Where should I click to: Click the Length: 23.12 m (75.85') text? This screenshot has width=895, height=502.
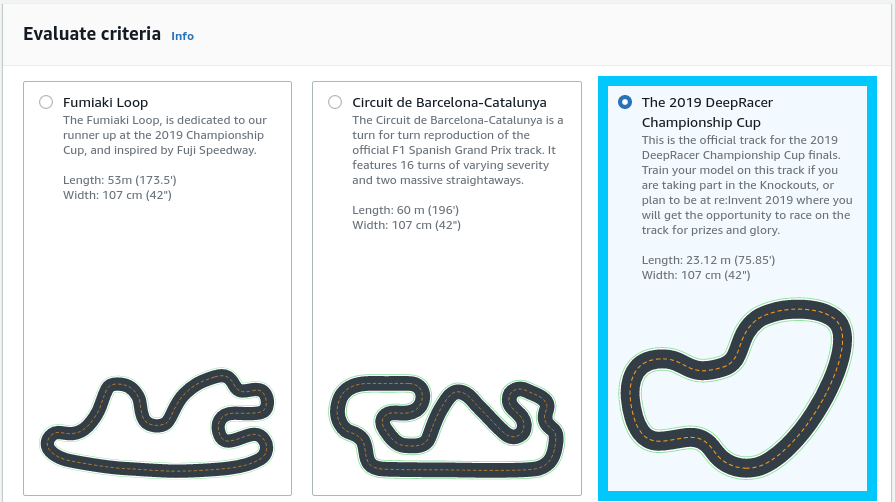[708, 260]
